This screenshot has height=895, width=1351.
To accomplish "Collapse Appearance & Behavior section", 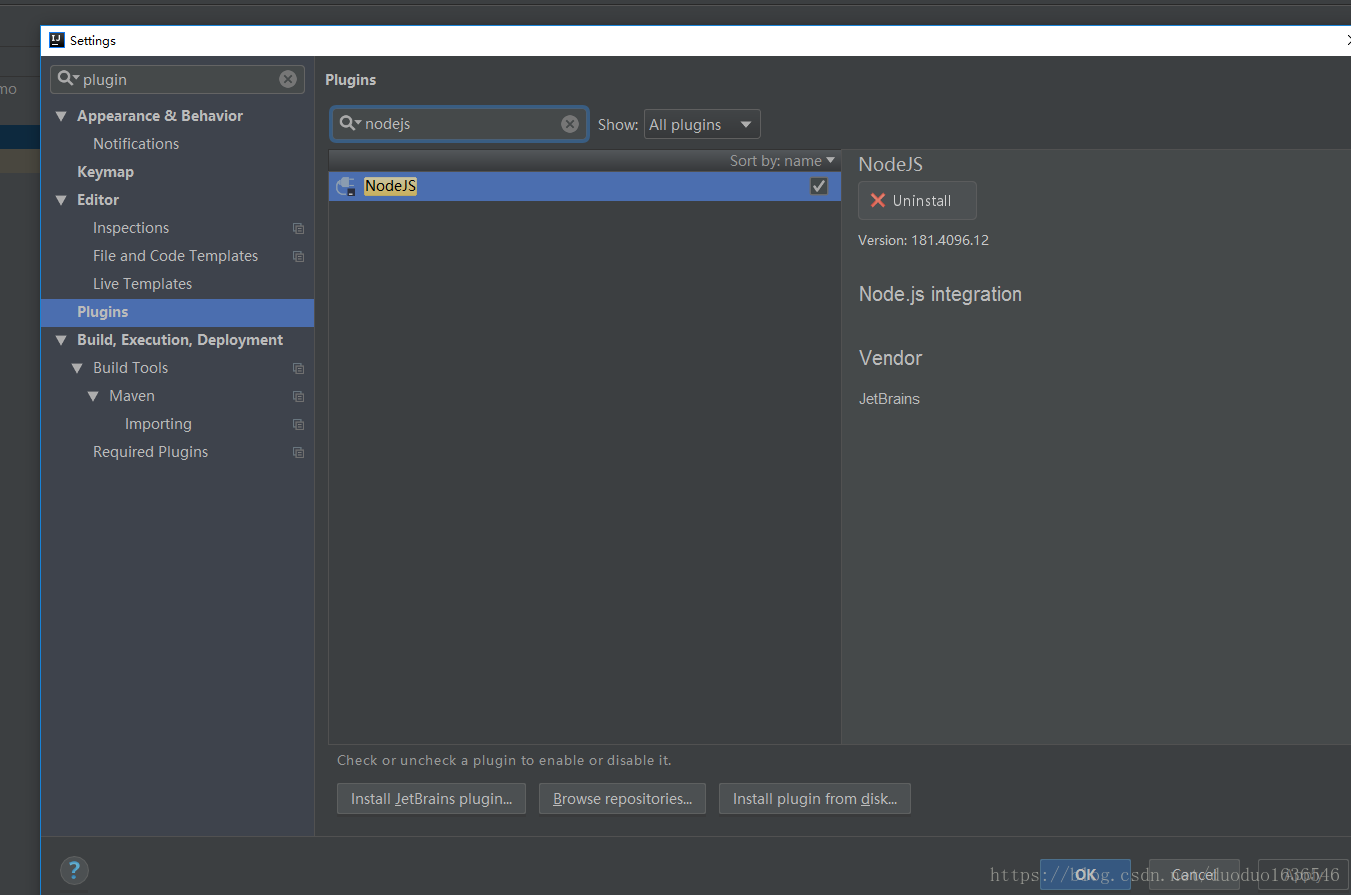I will coord(62,116).
